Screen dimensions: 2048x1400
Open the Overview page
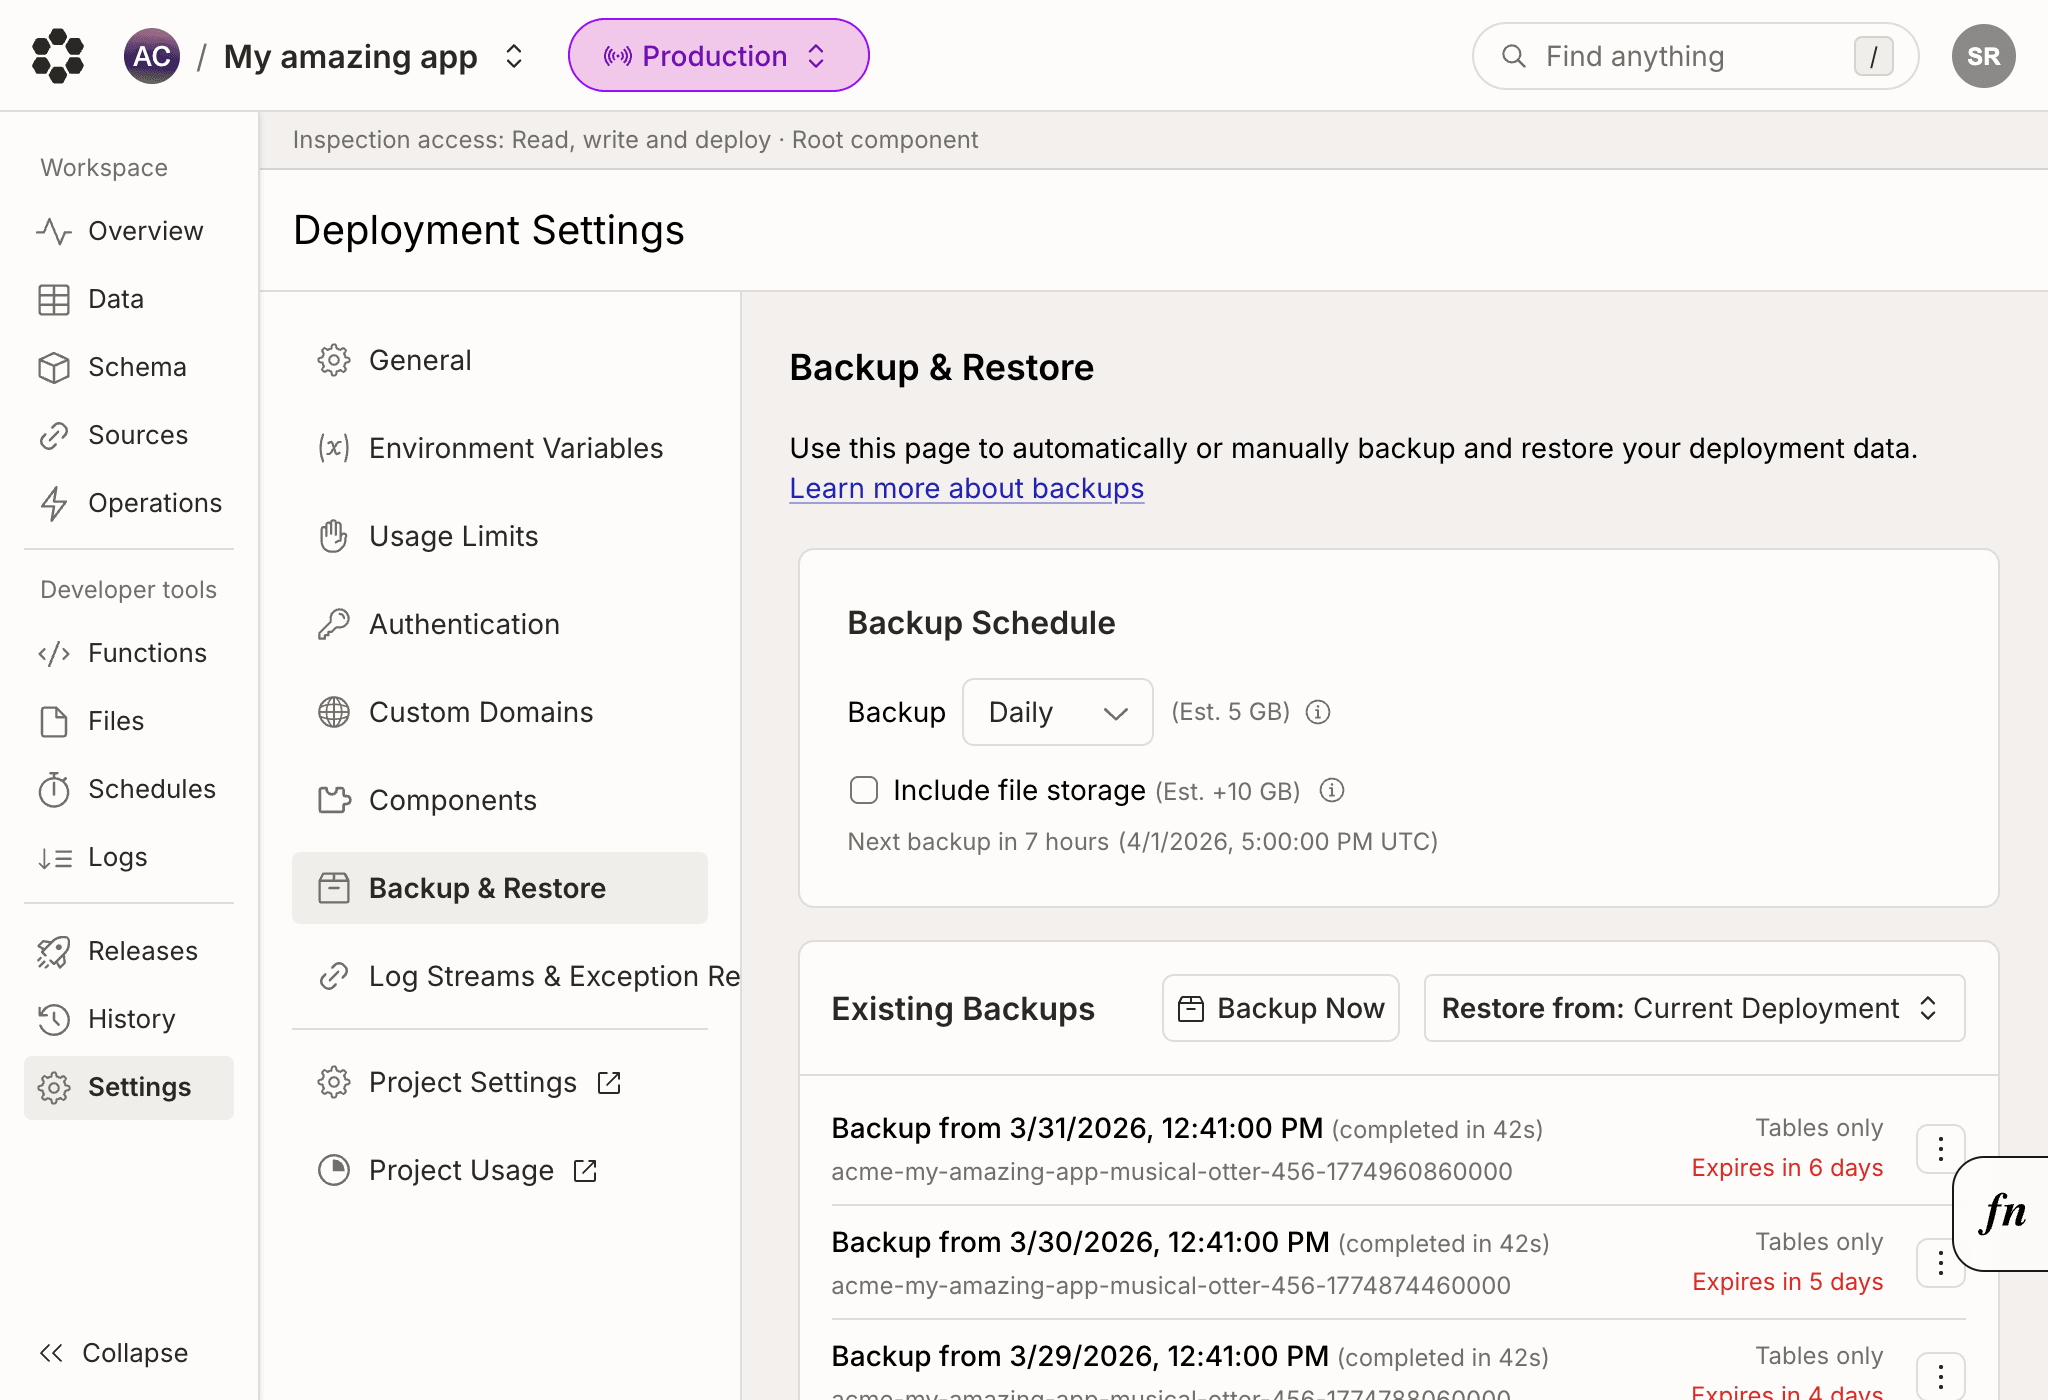129,231
